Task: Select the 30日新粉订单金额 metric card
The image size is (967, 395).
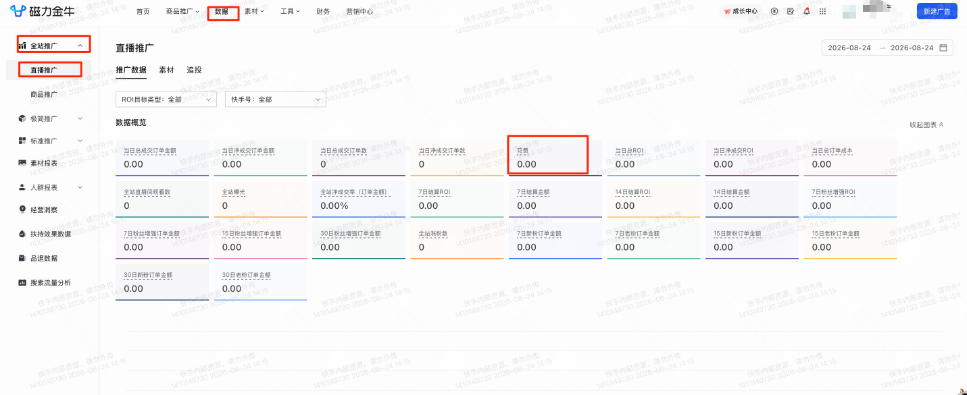Action: 162,282
